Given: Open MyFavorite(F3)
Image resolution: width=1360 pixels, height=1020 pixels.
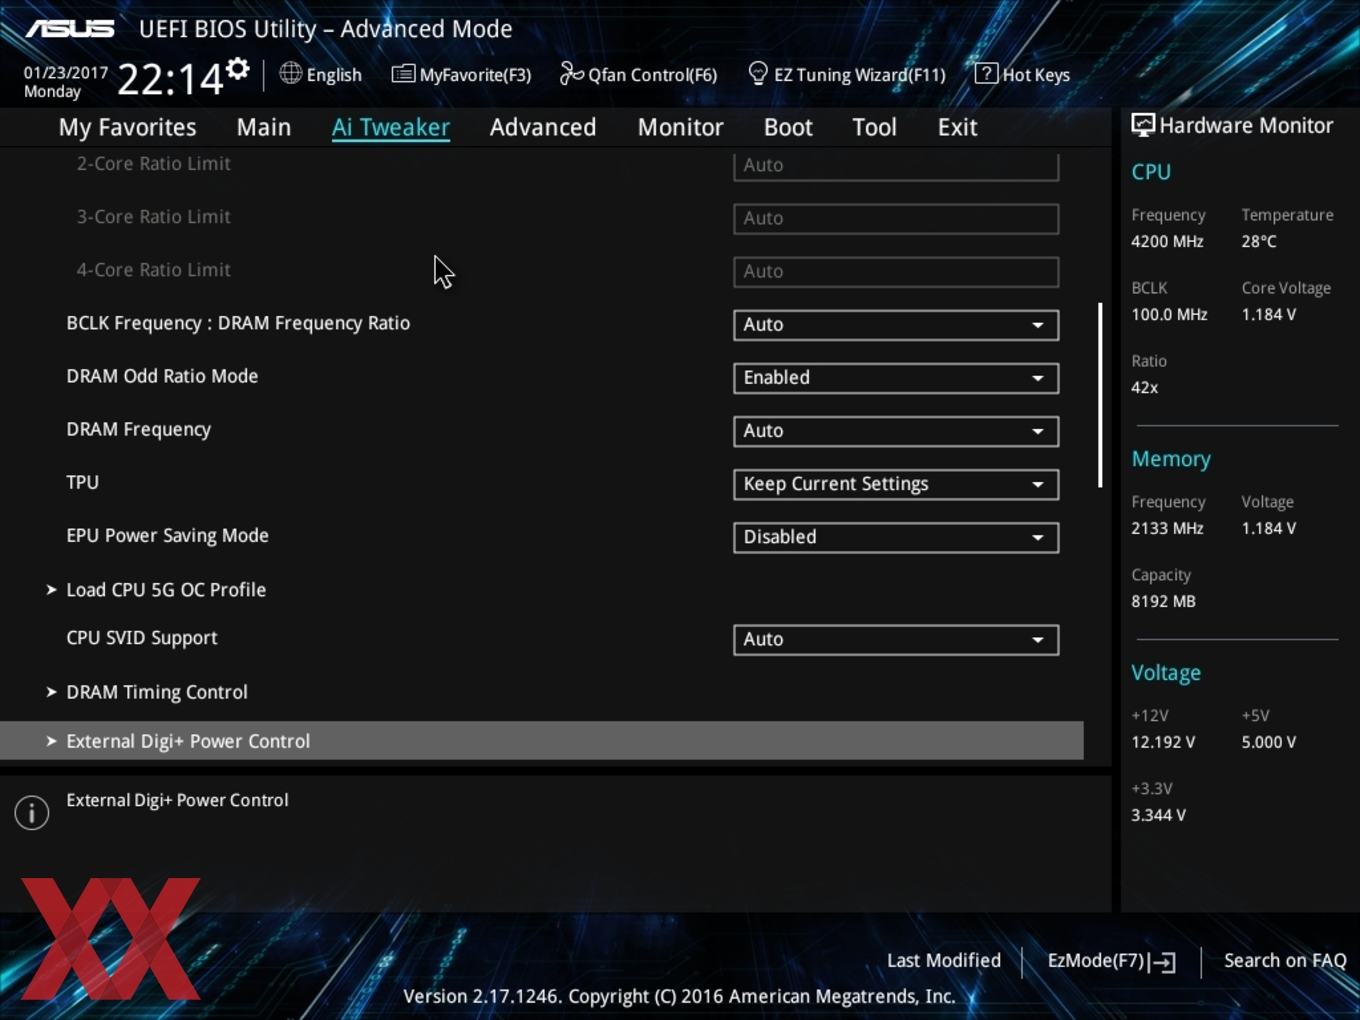Looking at the screenshot, I should pyautogui.click(x=461, y=74).
